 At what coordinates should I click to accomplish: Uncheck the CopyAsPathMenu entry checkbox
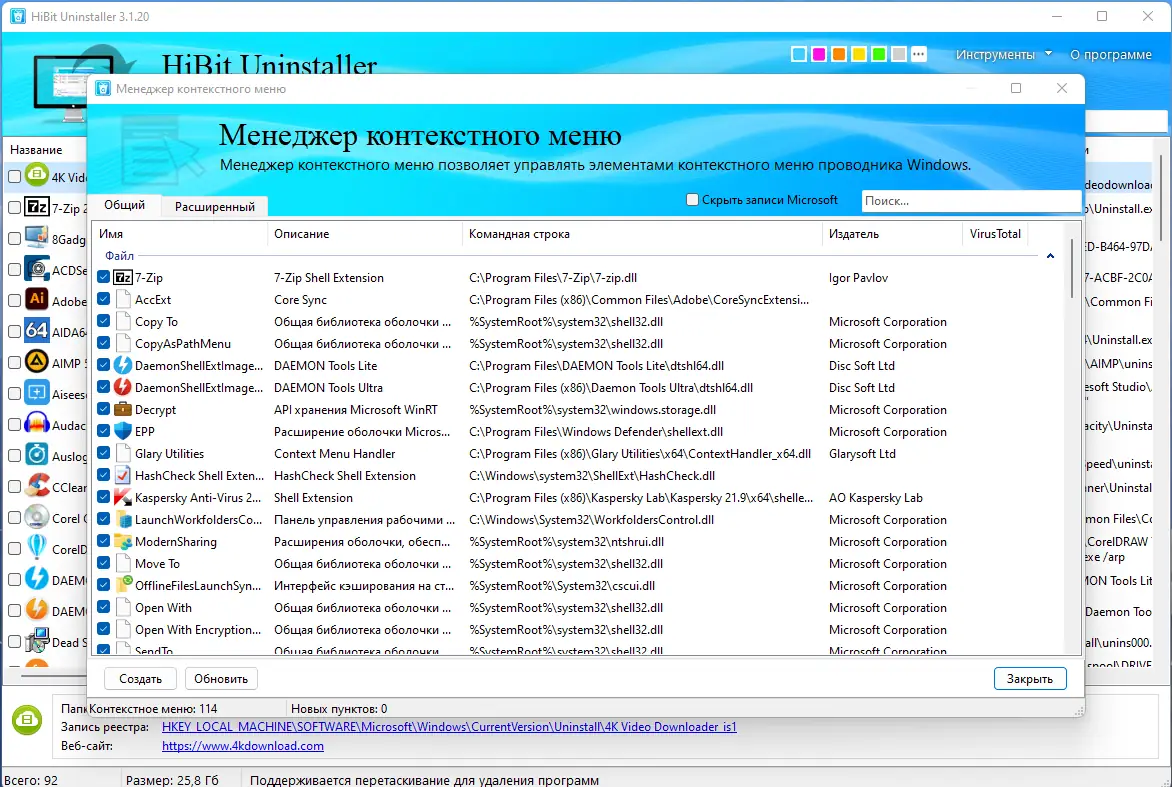[x=104, y=343]
